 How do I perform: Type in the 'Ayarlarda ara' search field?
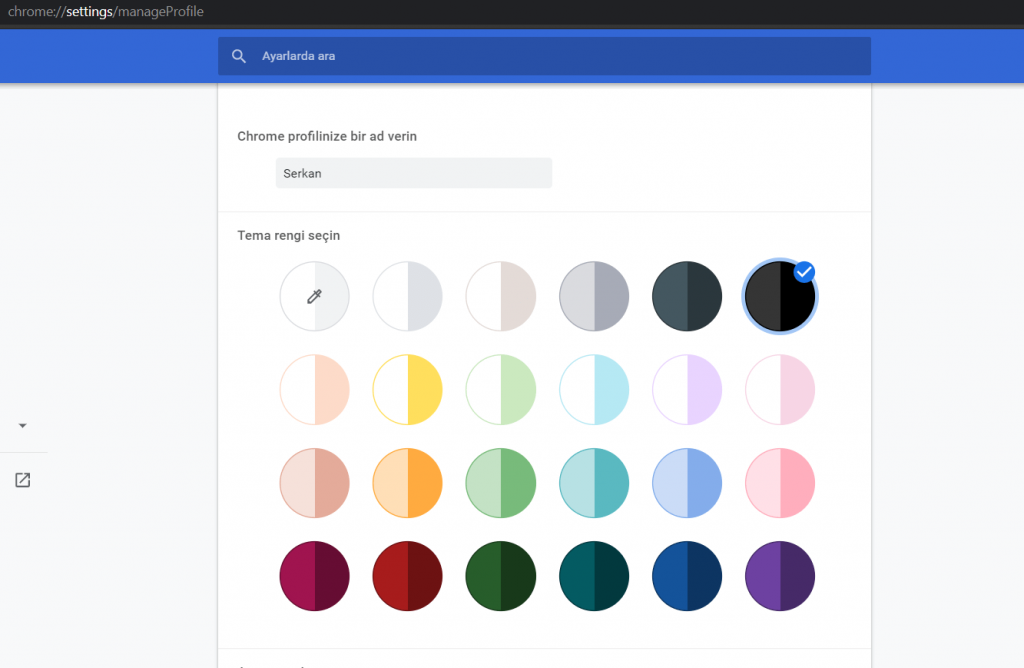[560, 57]
